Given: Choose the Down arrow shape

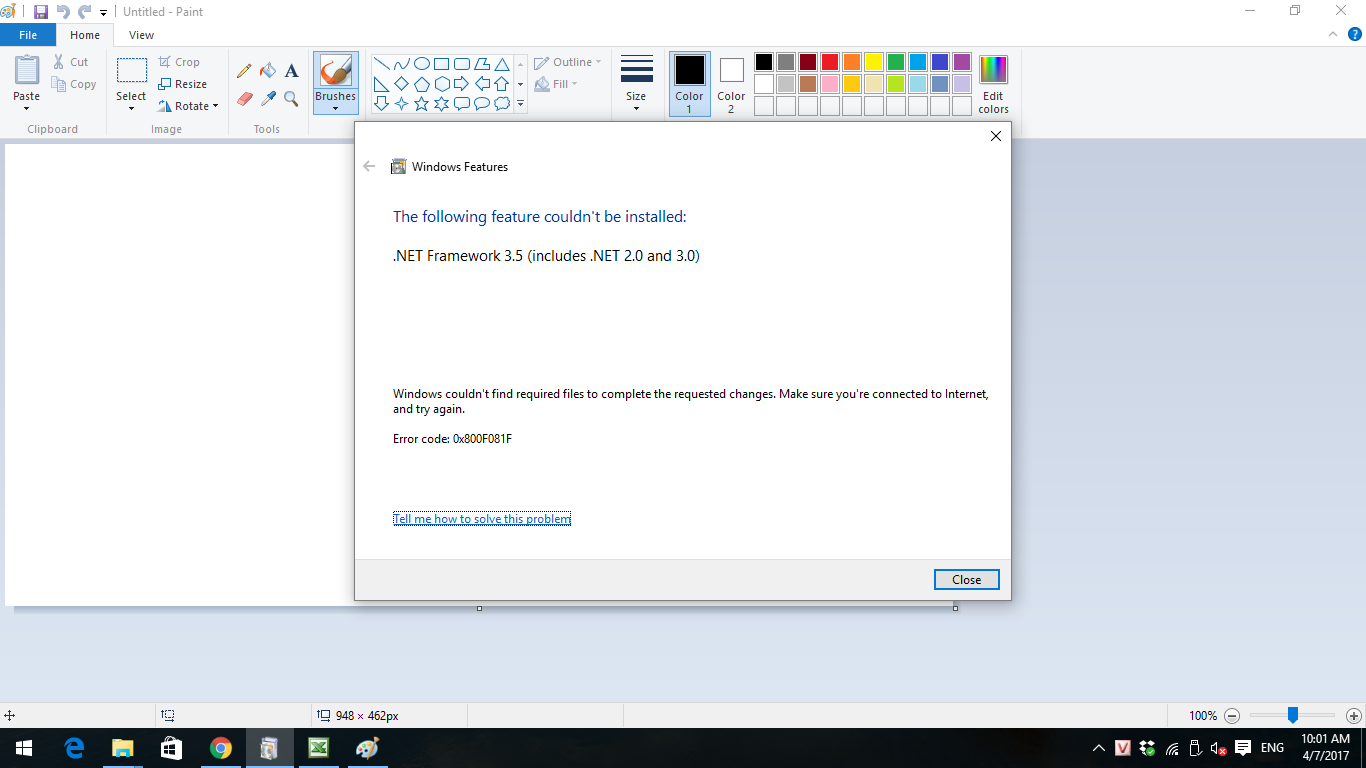Looking at the screenshot, I should coord(382,103).
